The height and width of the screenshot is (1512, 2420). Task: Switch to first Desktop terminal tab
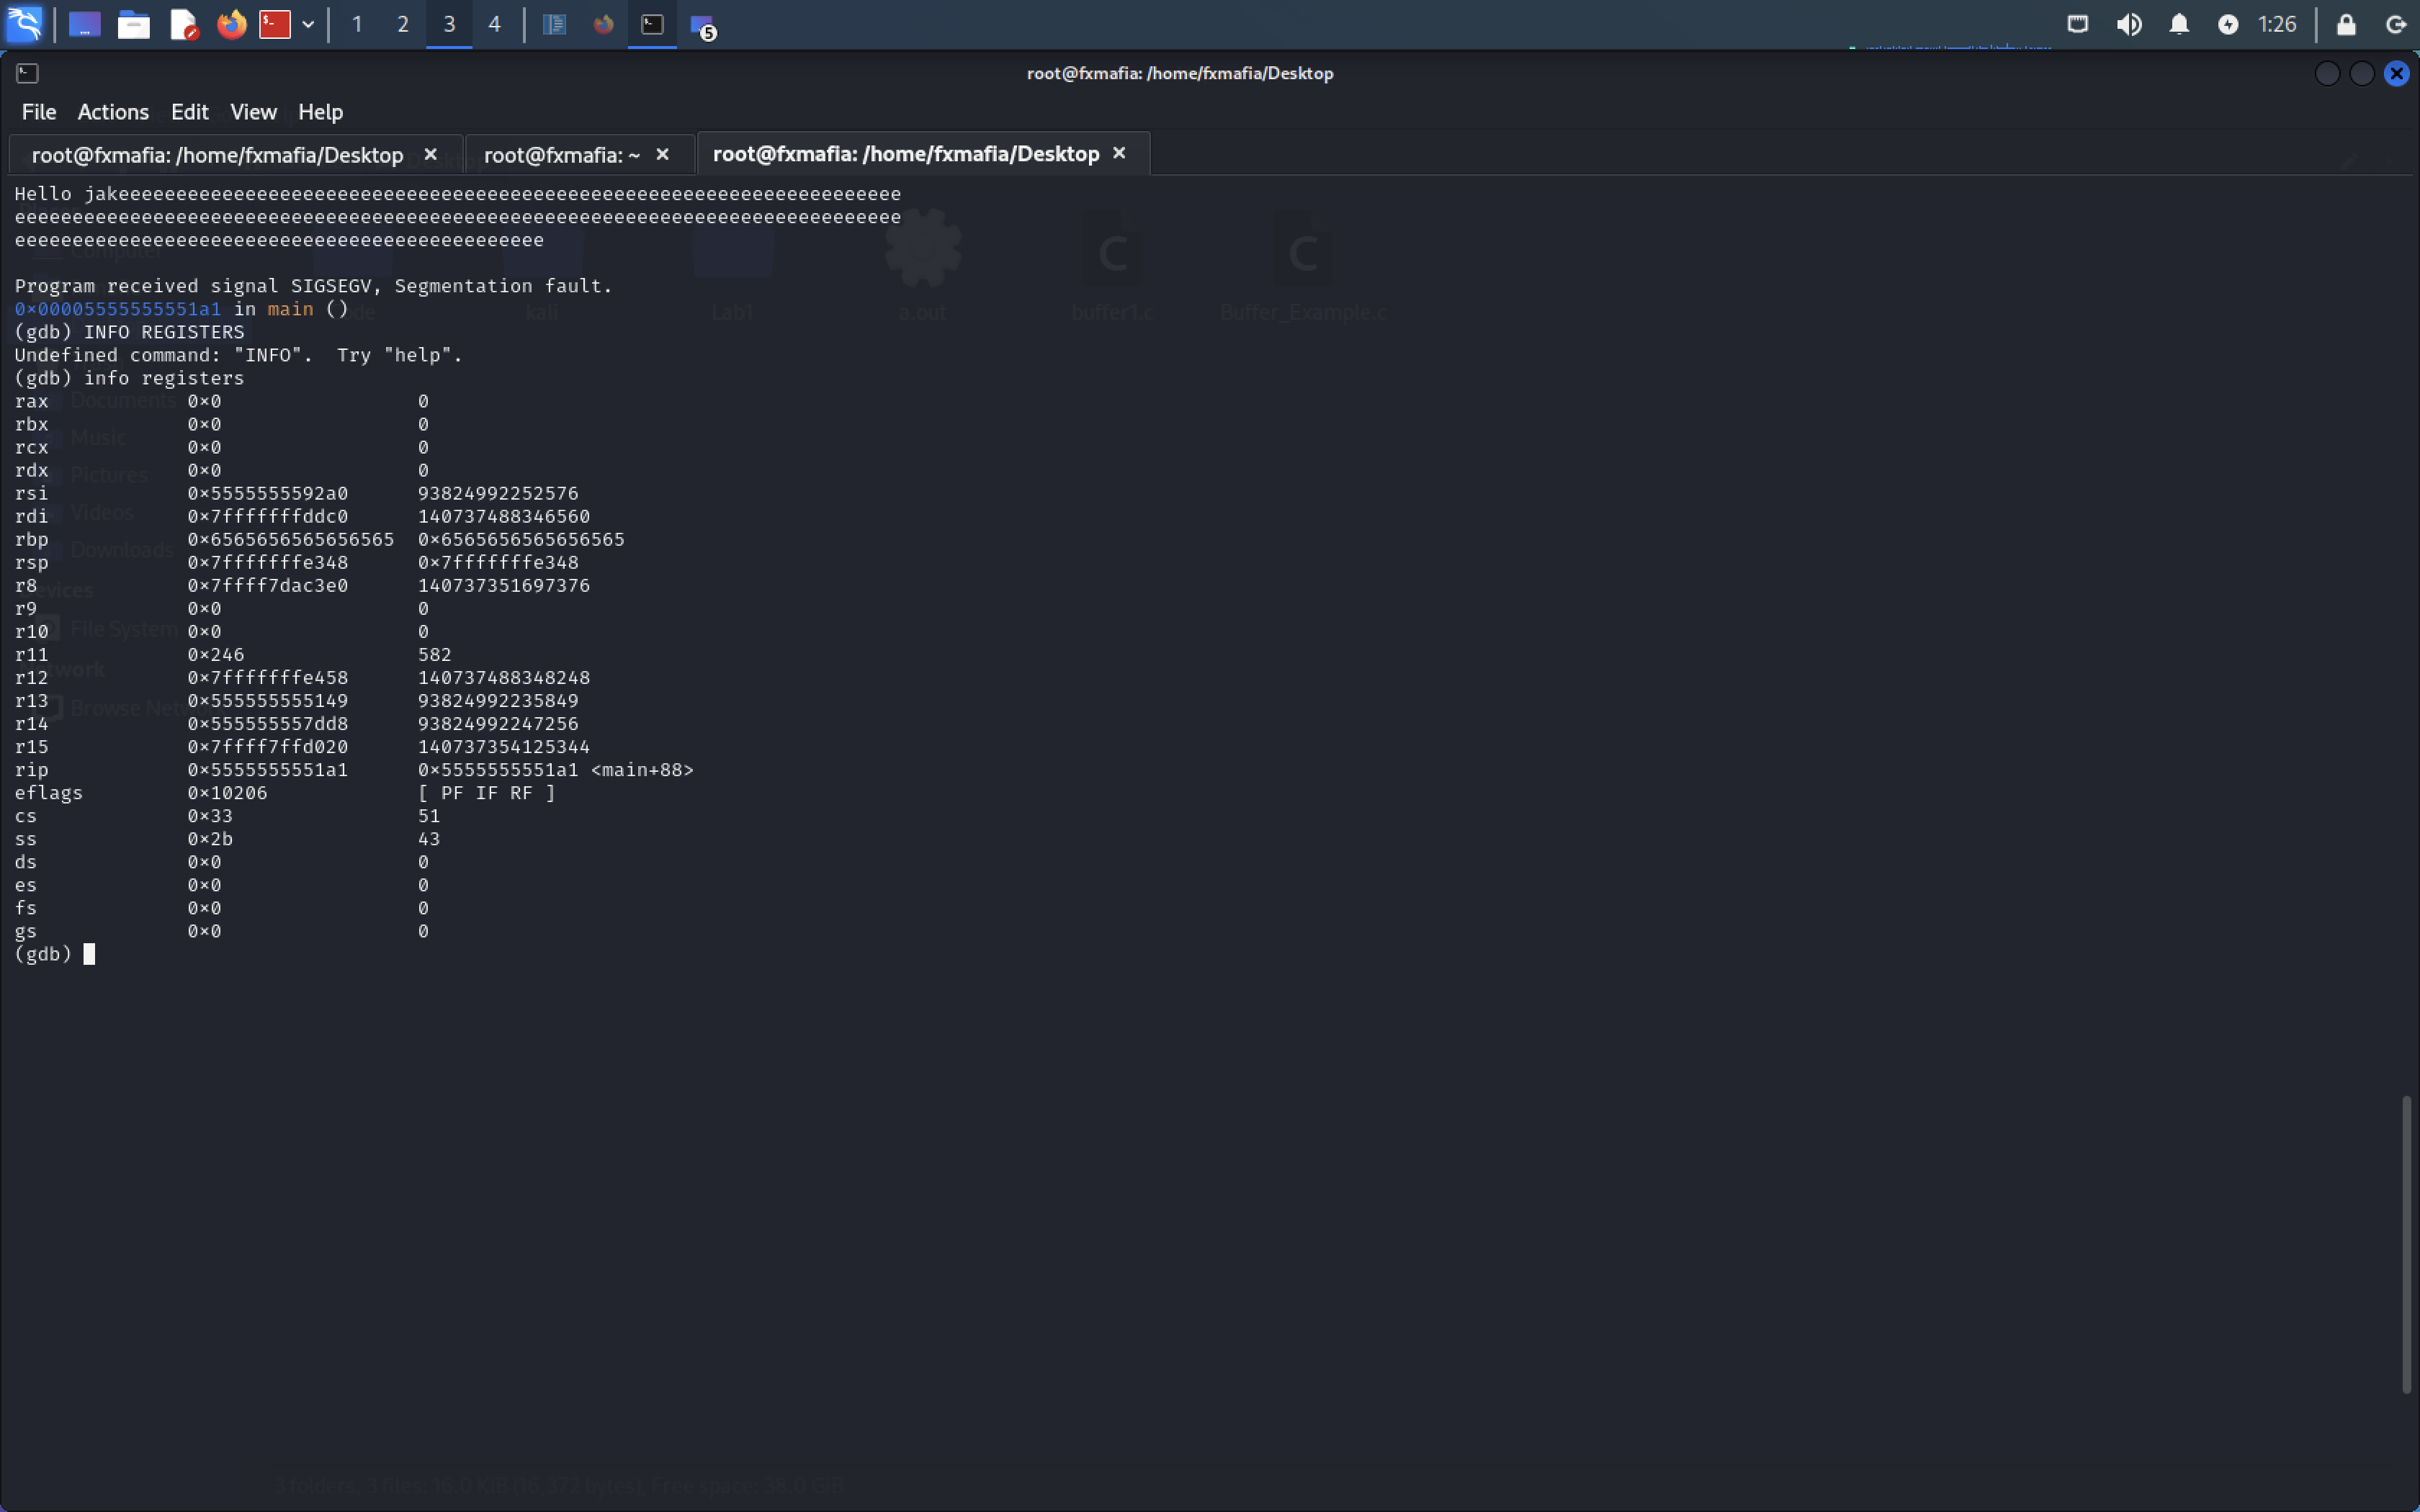click(x=217, y=155)
